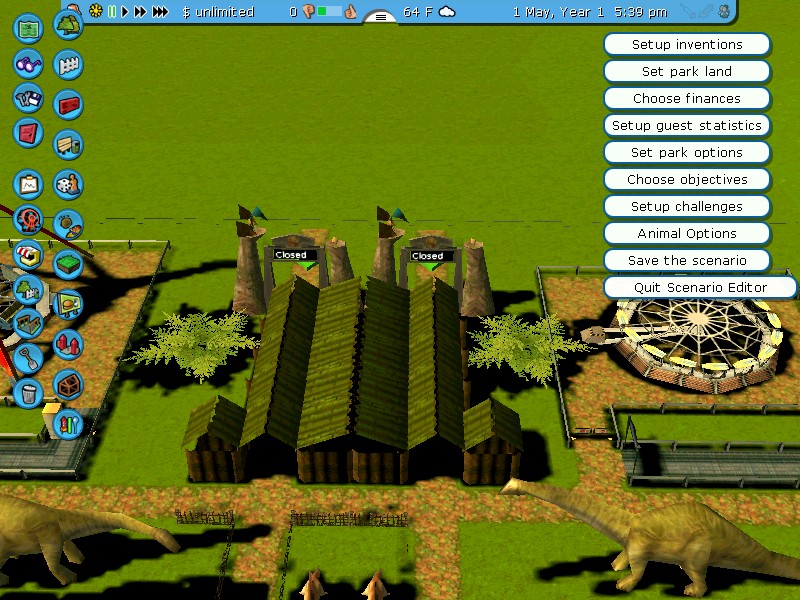800x600 pixels.
Task: Click Quit Scenario Editor button
Action: (700, 288)
